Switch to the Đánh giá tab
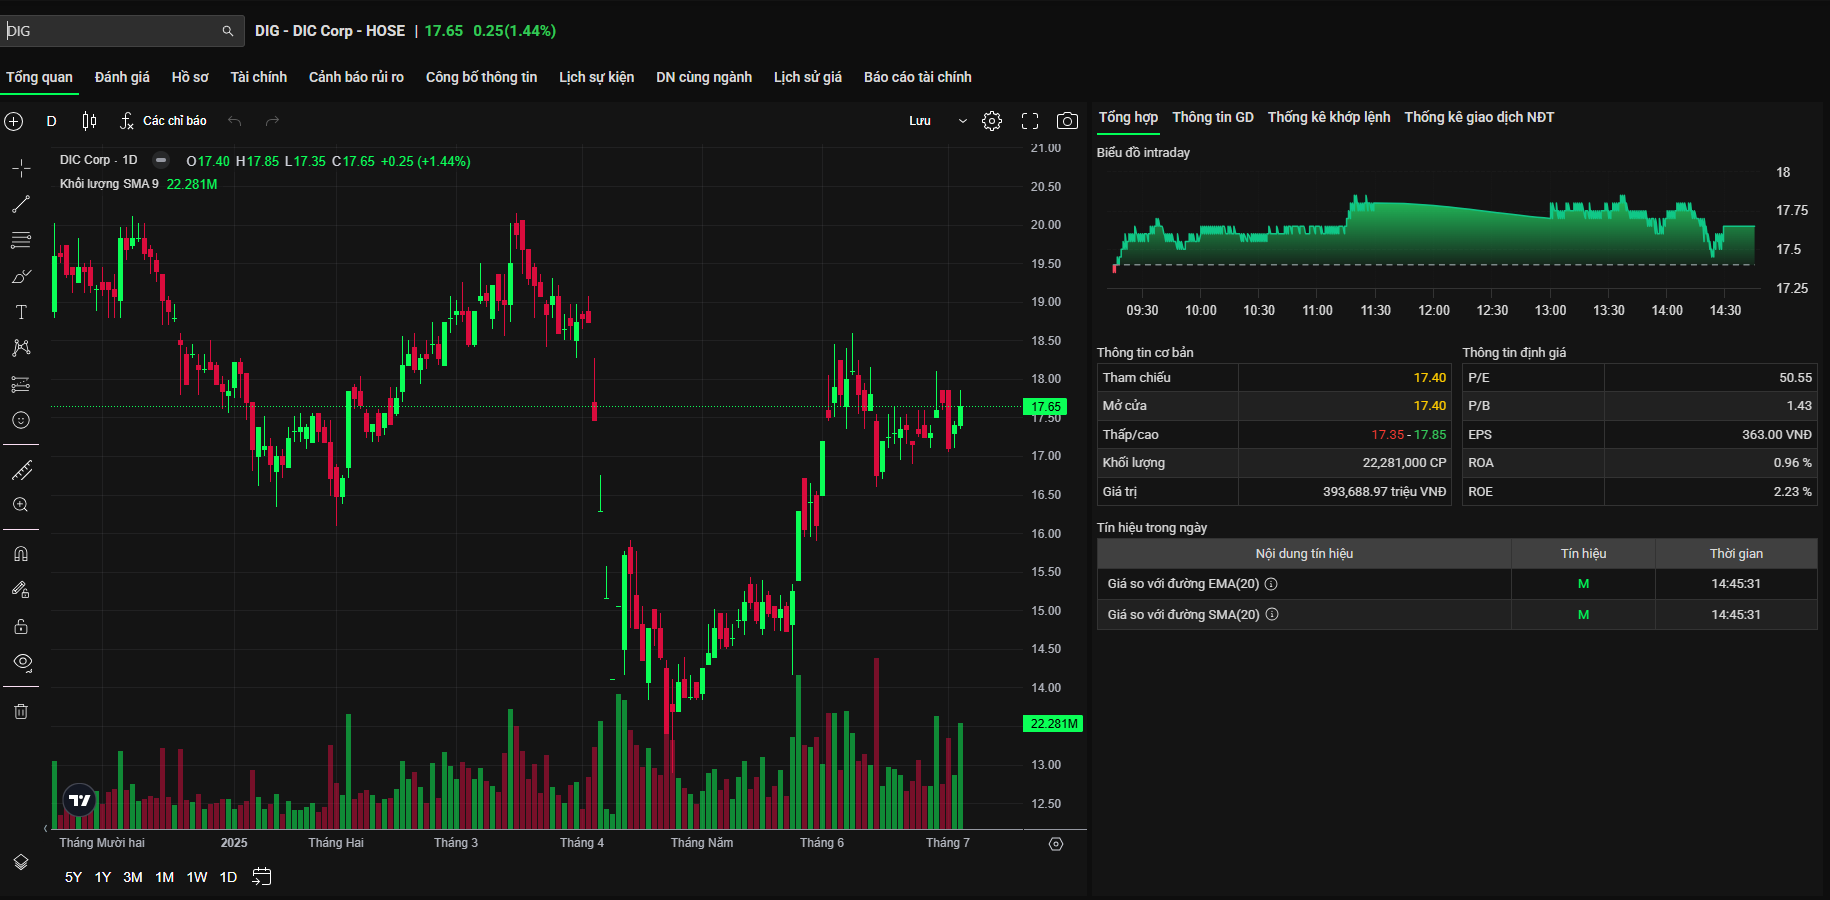1830x900 pixels. click(x=122, y=77)
